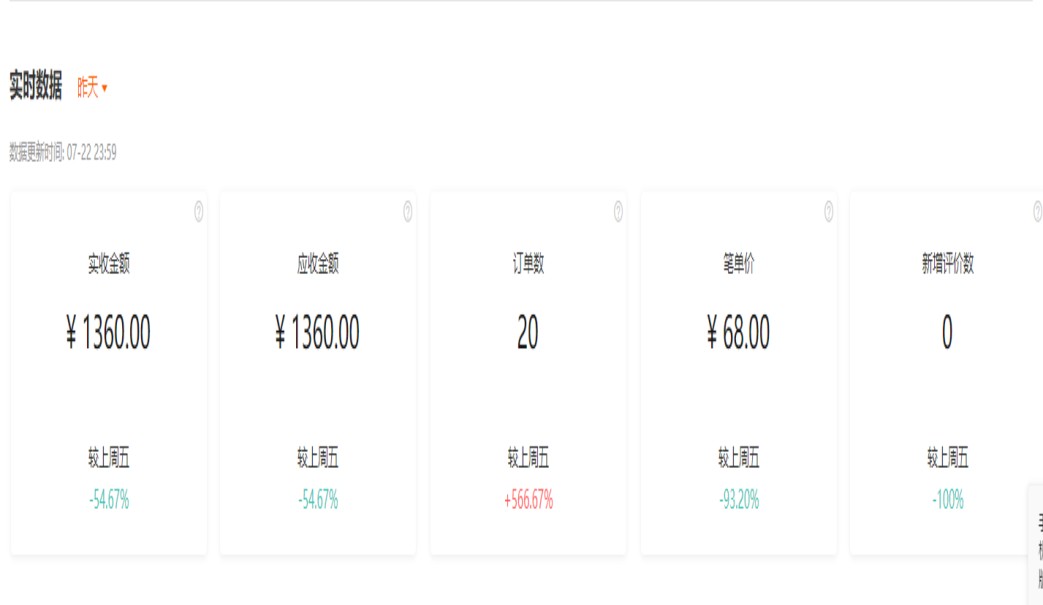Open the help tooltip for 订单数
Viewport: 1043px width, 605px height.
click(618, 212)
